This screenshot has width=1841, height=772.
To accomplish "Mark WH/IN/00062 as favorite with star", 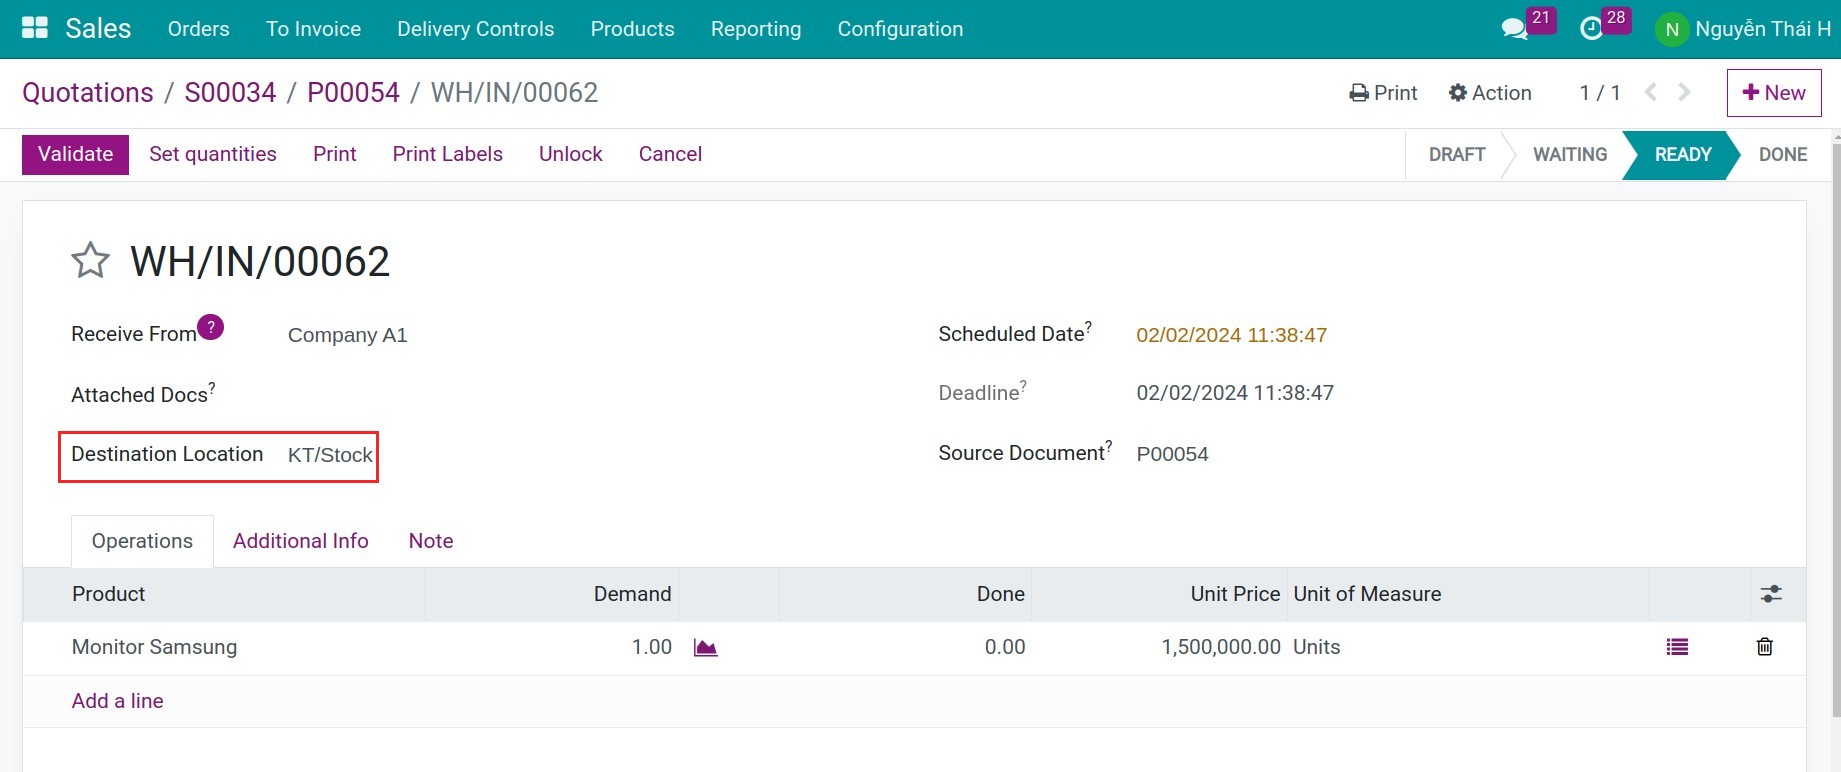I will coord(90,261).
